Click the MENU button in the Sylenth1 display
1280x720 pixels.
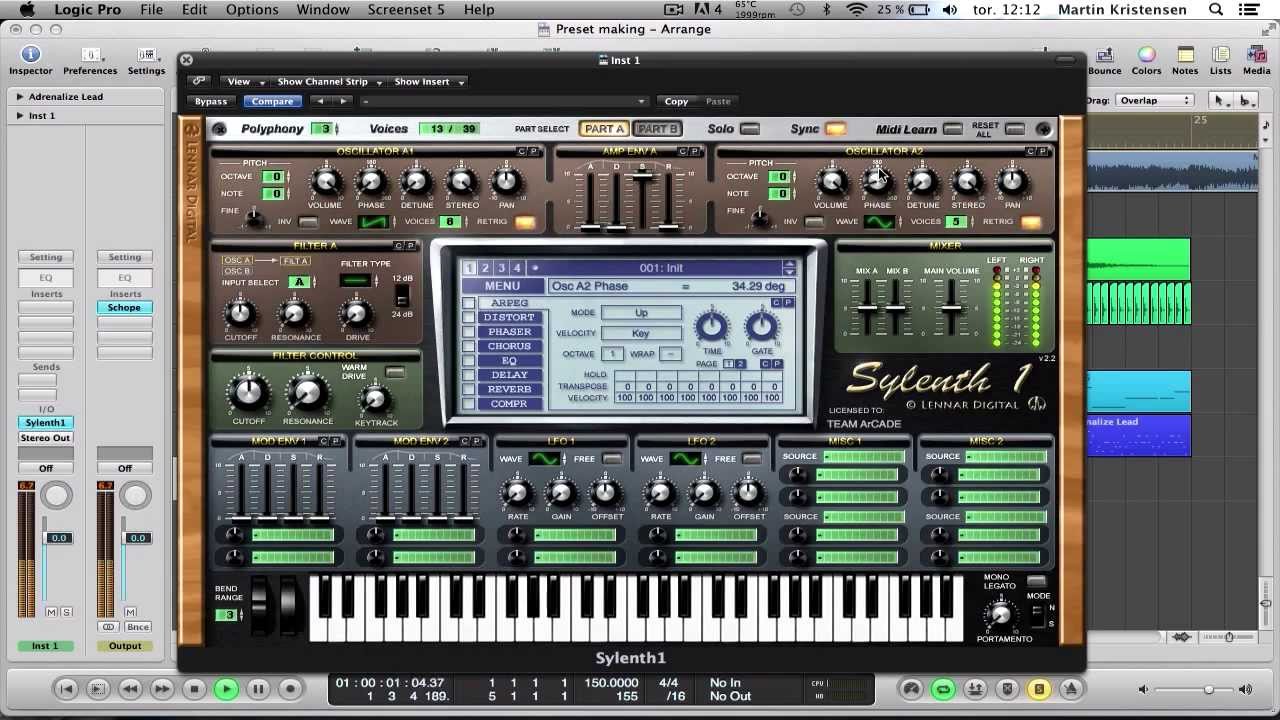point(502,286)
